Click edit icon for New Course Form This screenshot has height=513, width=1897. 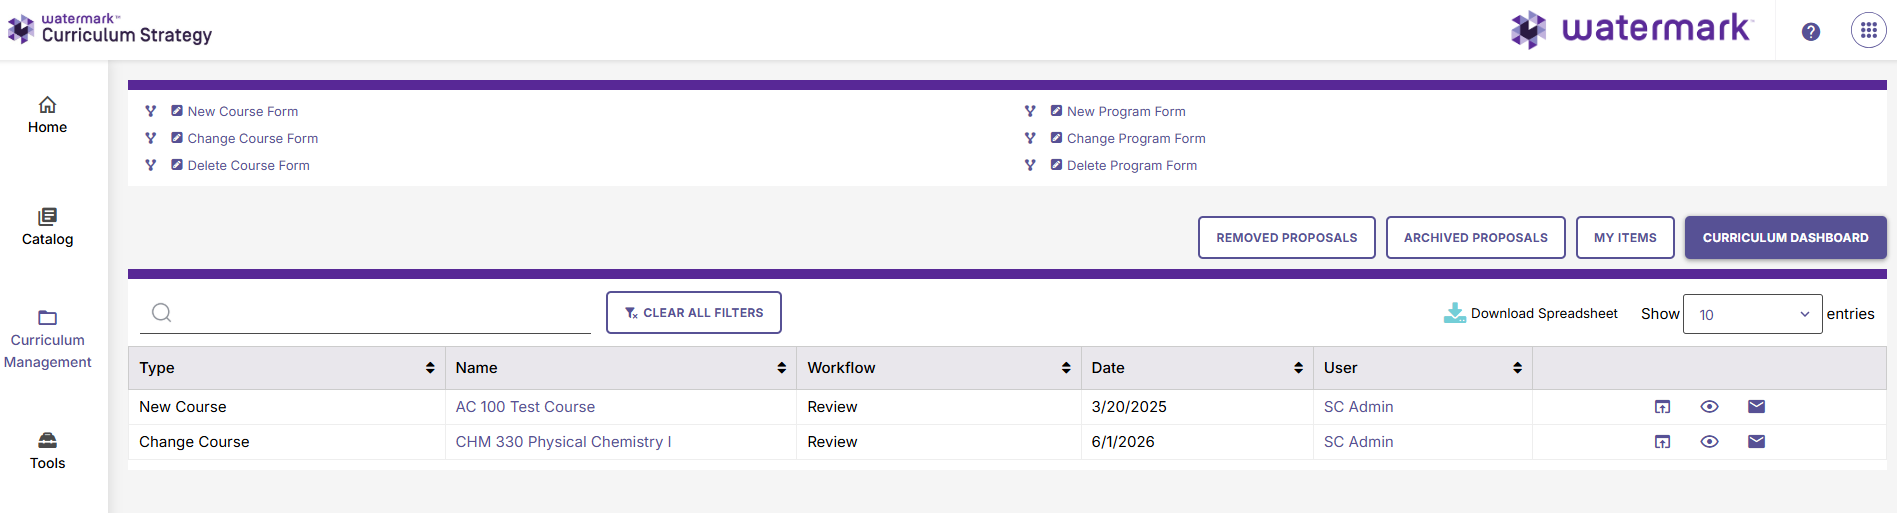[177, 111]
